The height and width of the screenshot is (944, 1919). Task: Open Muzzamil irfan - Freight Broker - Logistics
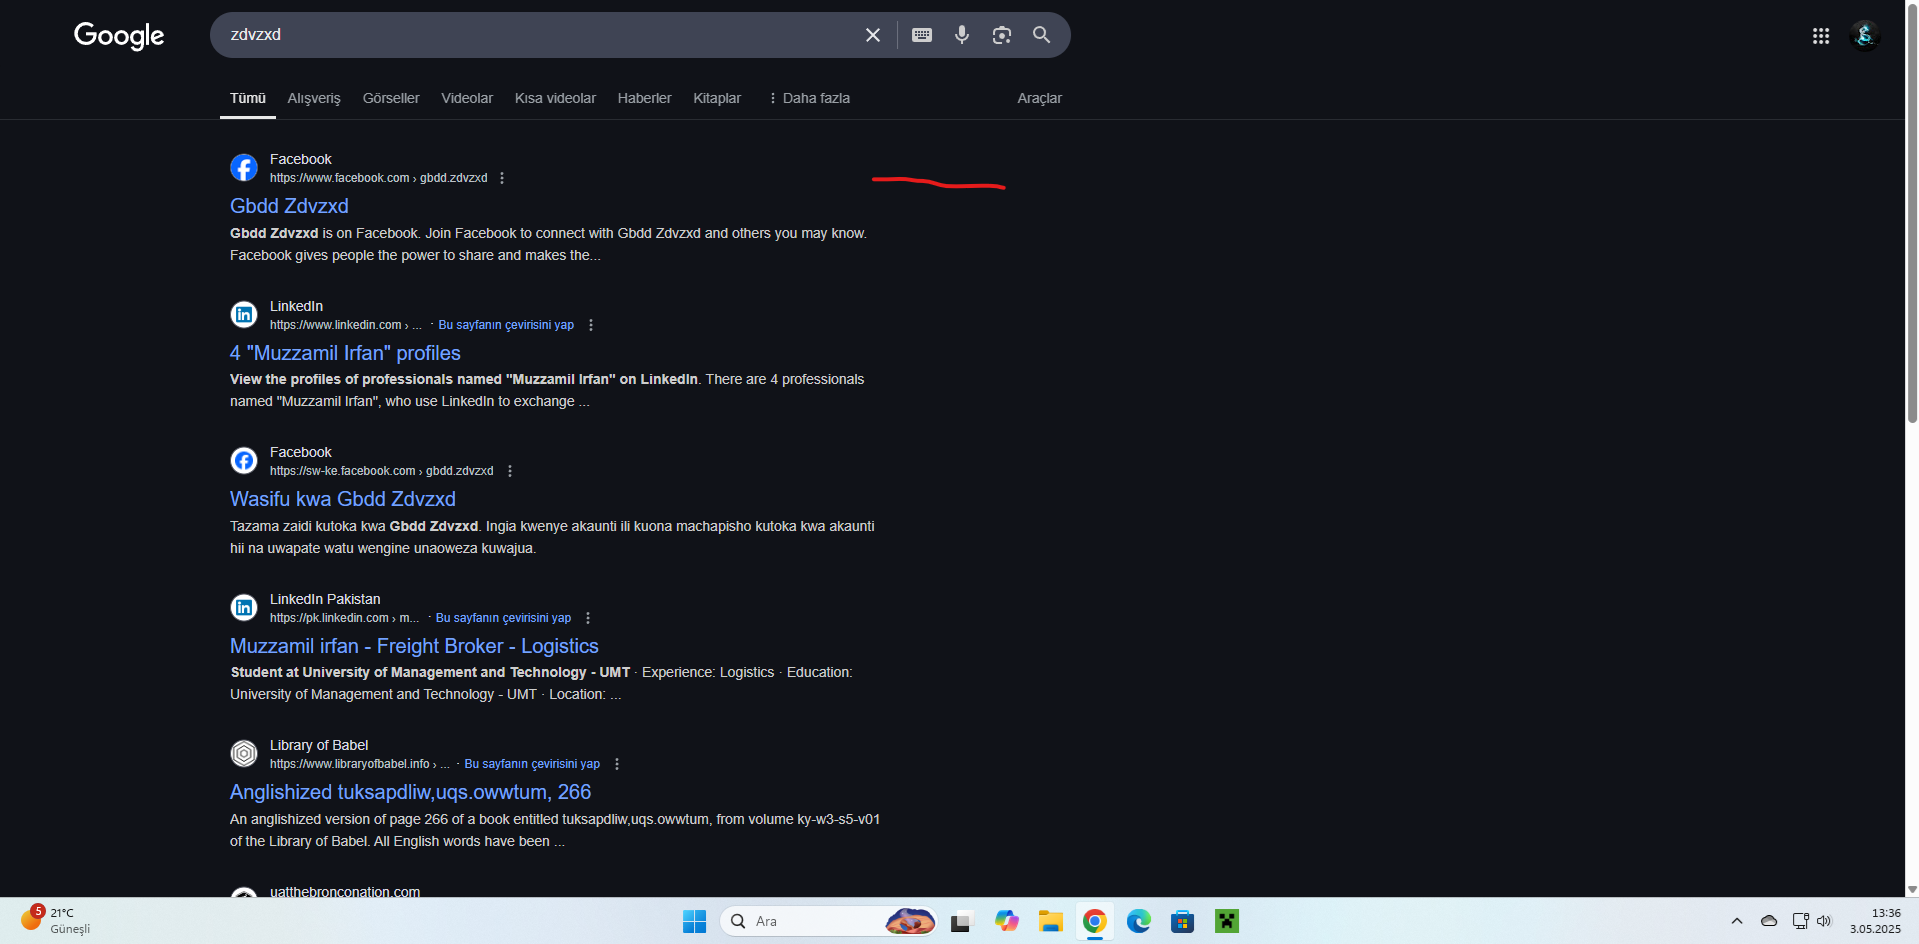414,646
